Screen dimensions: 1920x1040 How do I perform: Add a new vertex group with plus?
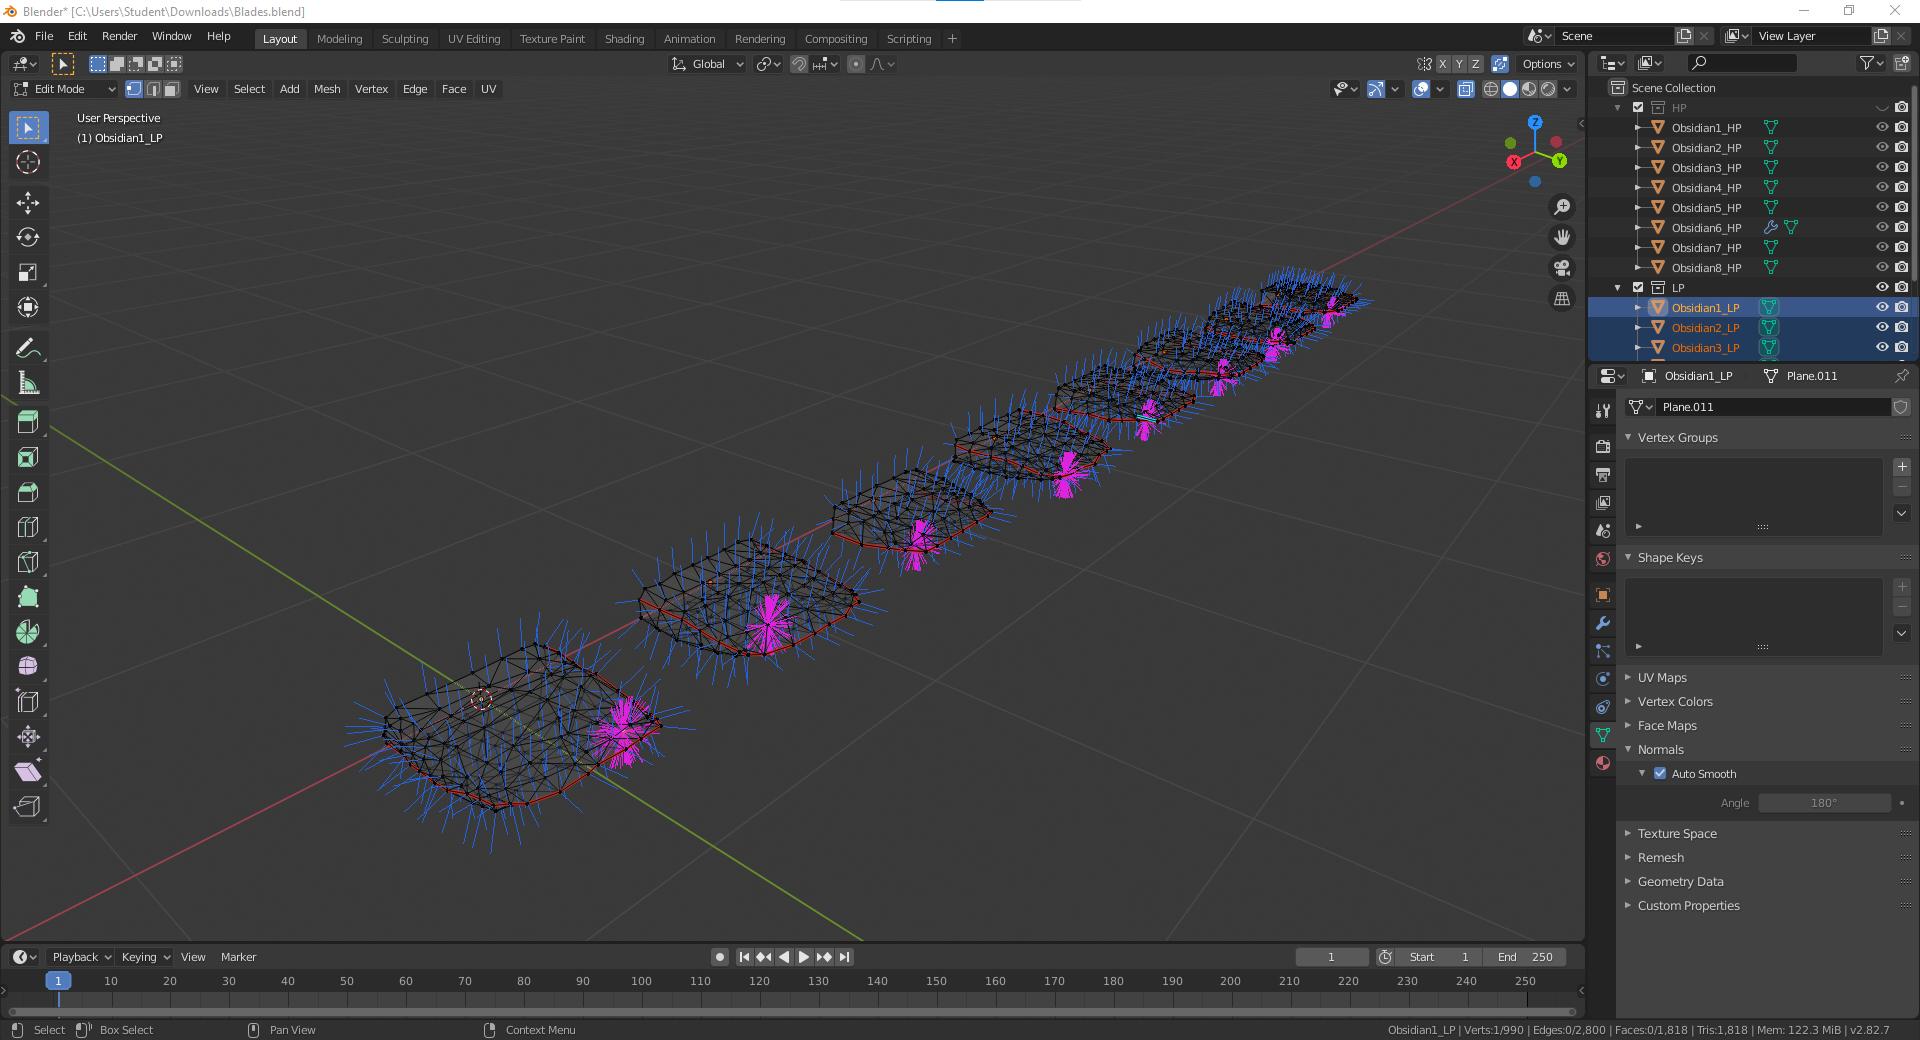(1902, 467)
